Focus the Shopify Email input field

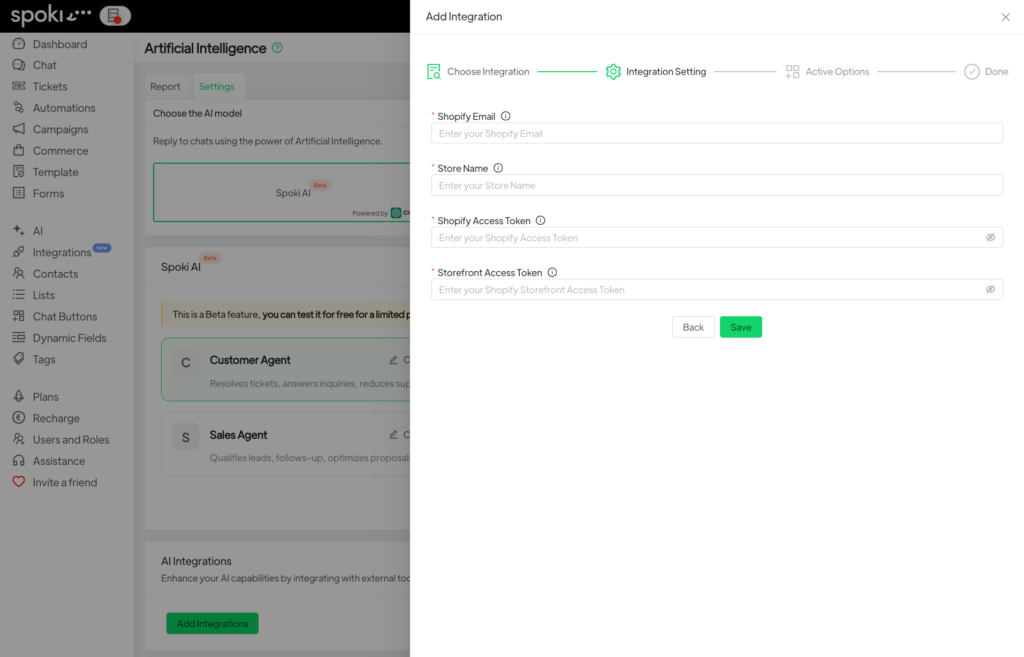pos(716,134)
